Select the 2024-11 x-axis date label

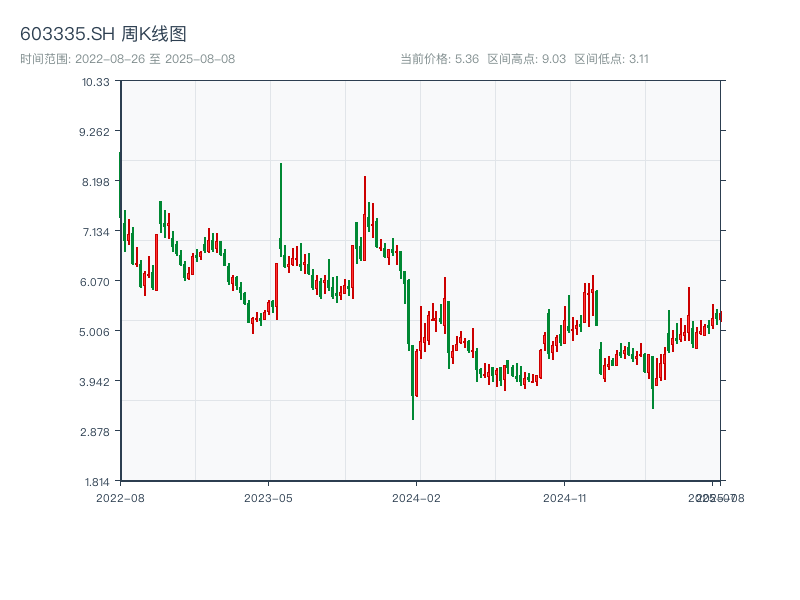(x=565, y=497)
